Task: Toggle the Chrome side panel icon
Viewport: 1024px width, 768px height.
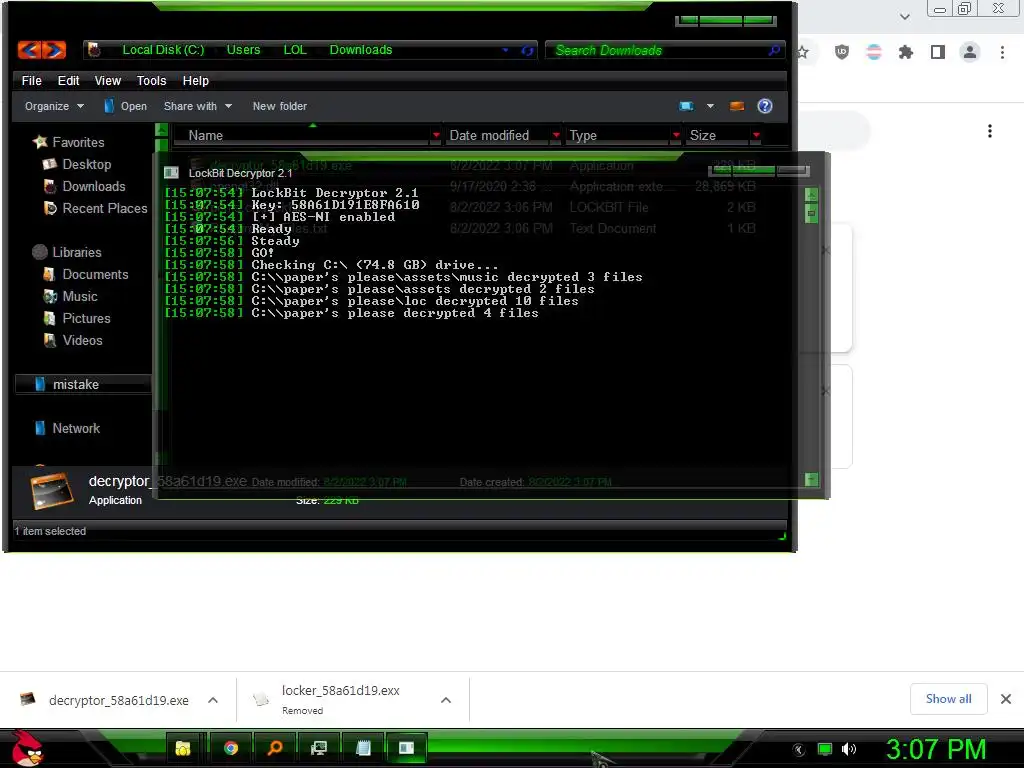Action: pyautogui.click(x=938, y=52)
